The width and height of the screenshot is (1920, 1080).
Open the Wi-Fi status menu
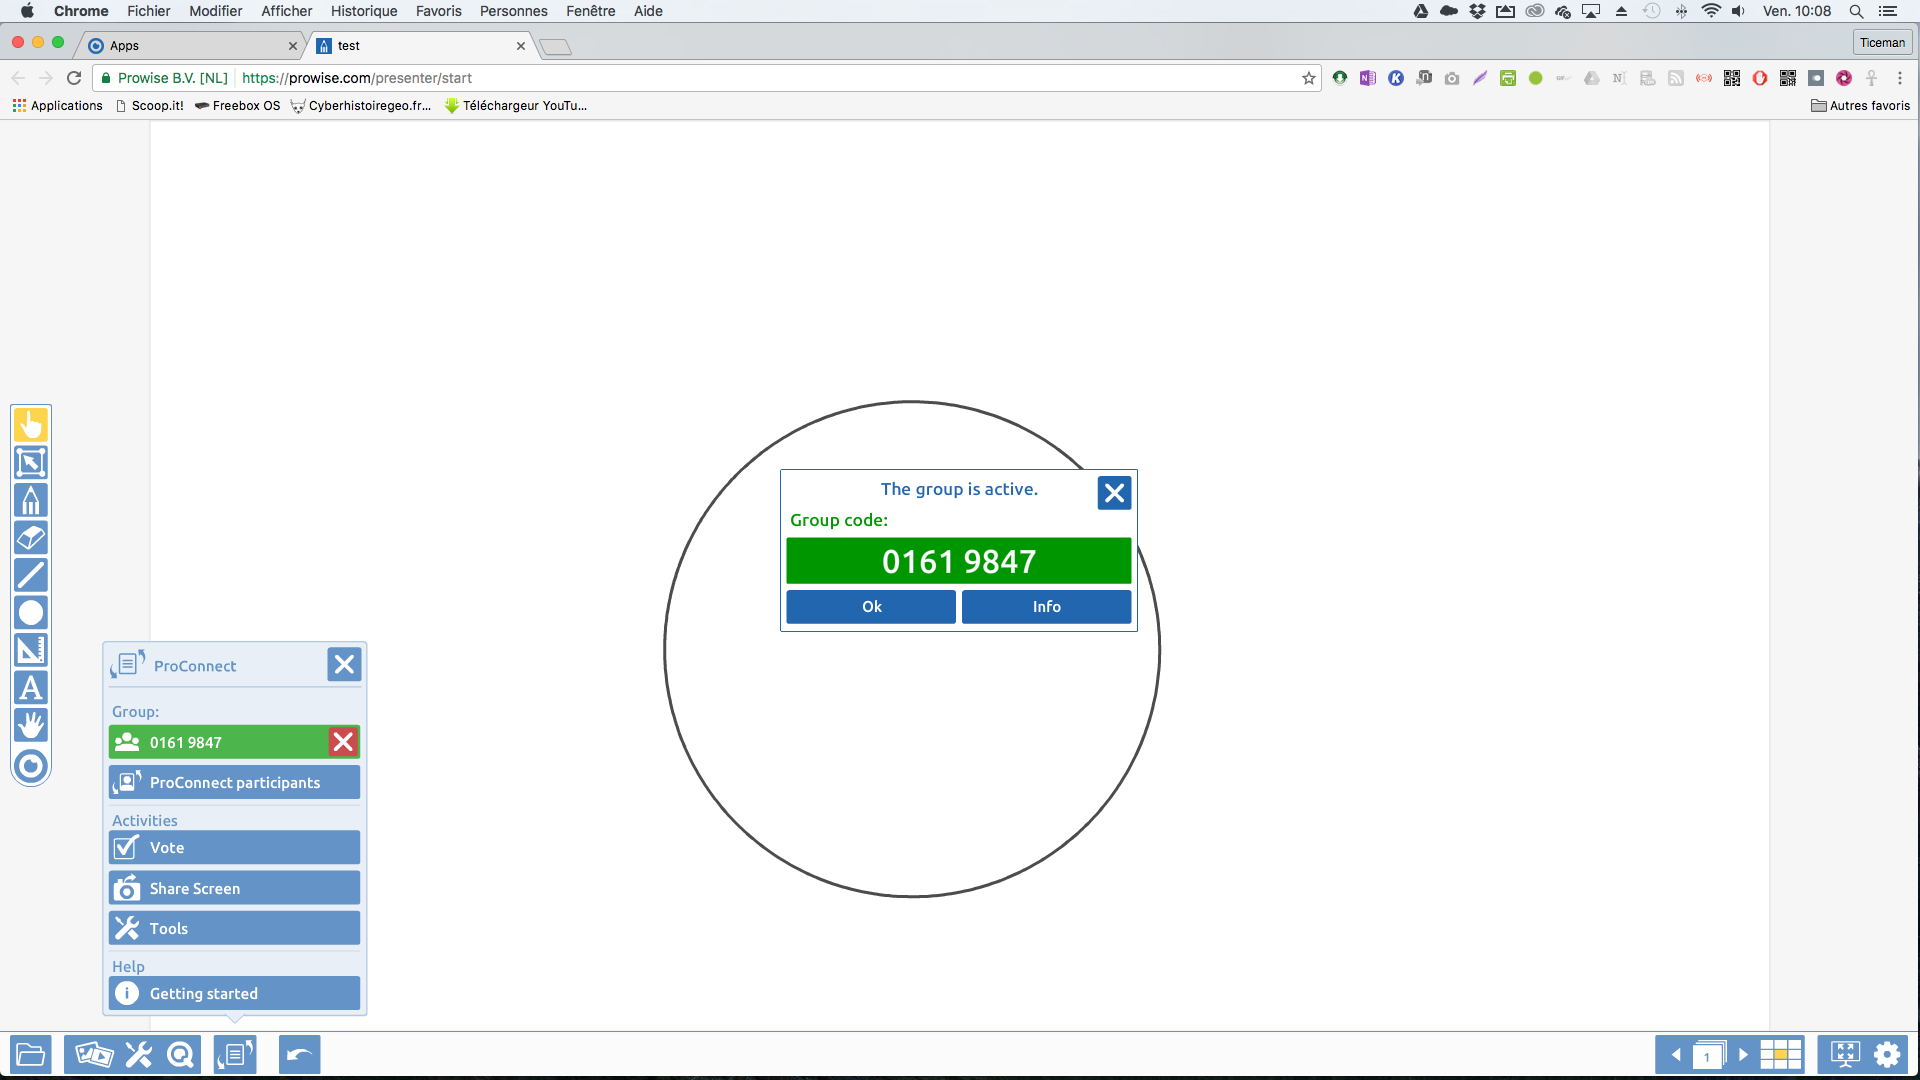(x=1711, y=11)
